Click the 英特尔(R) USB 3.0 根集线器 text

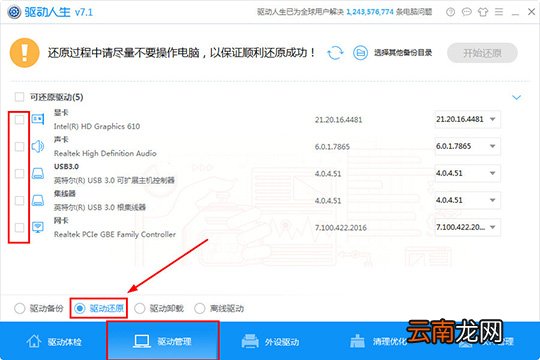coord(100,207)
